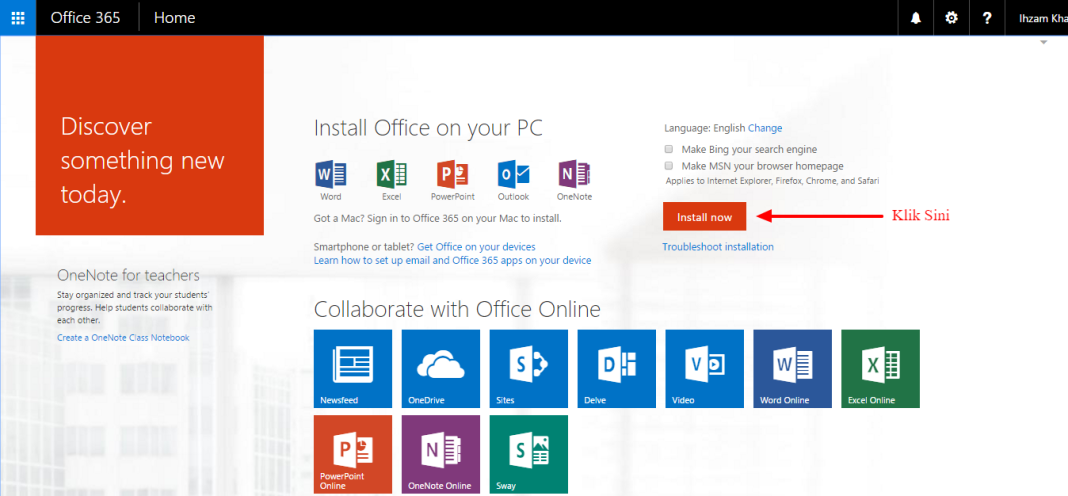Open the PowerPoint Online tile
The image size is (1068, 496).
353,454
